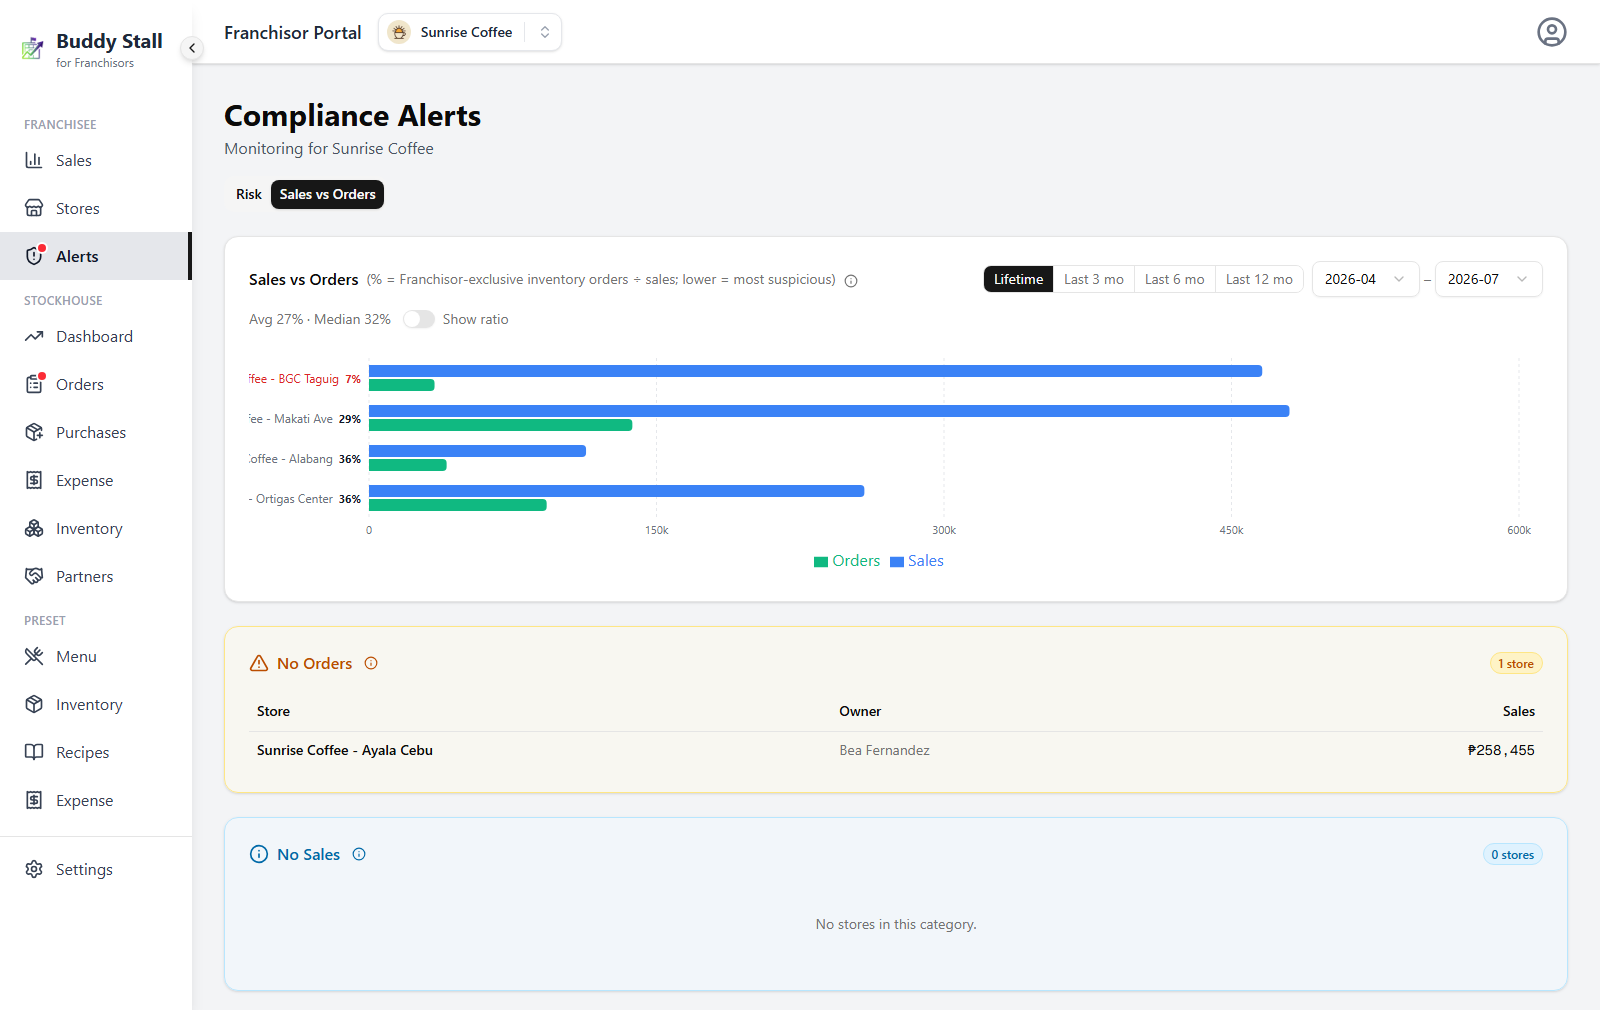
Task: Switch to the Risk tab
Action: pyautogui.click(x=249, y=194)
